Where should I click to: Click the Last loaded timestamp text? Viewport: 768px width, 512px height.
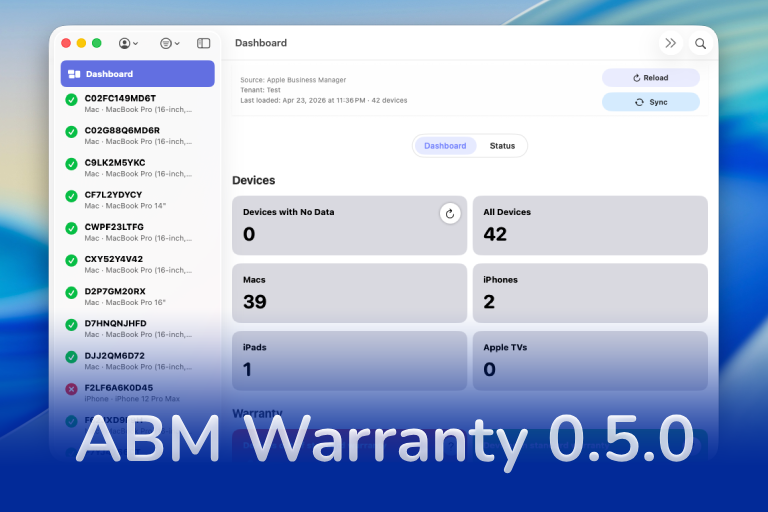point(323,100)
